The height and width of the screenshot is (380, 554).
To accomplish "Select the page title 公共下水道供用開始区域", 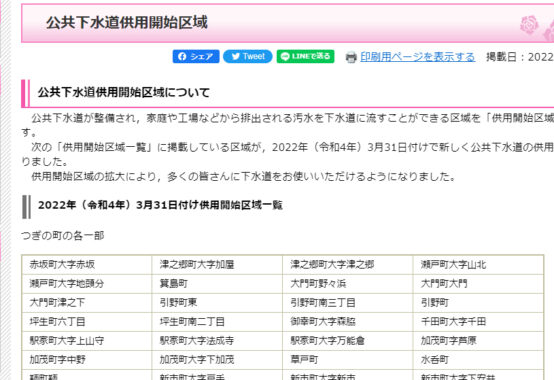I will [127, 23].
